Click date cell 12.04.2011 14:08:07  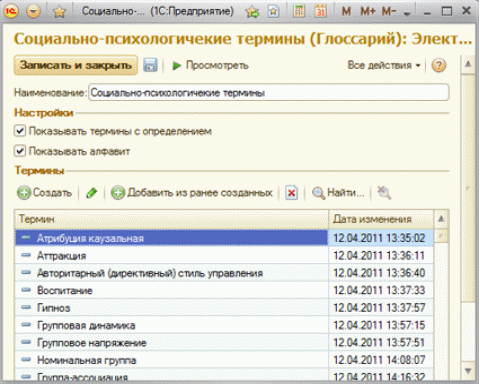(x=381, y=360)
